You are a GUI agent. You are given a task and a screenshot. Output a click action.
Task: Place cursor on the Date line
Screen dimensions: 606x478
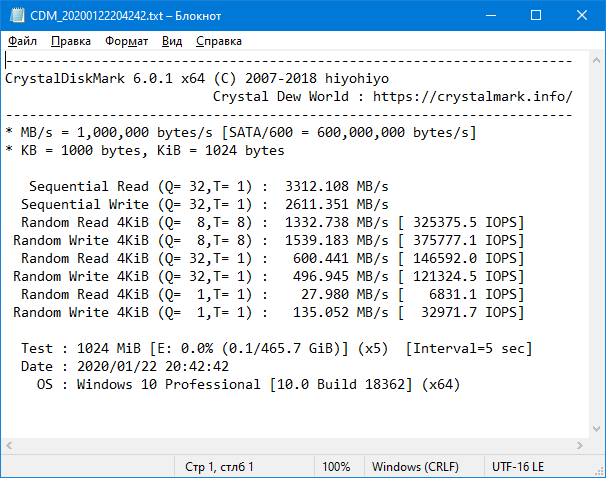point(125,366)
